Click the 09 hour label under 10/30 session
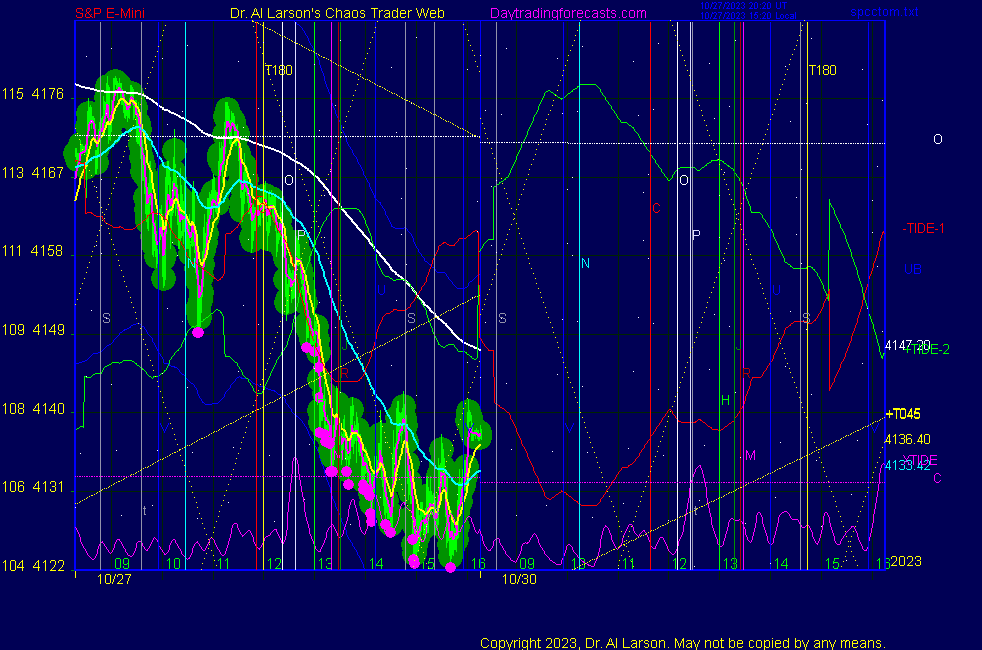Viewport: 982px width, 650px height. (x=527, y=564)
